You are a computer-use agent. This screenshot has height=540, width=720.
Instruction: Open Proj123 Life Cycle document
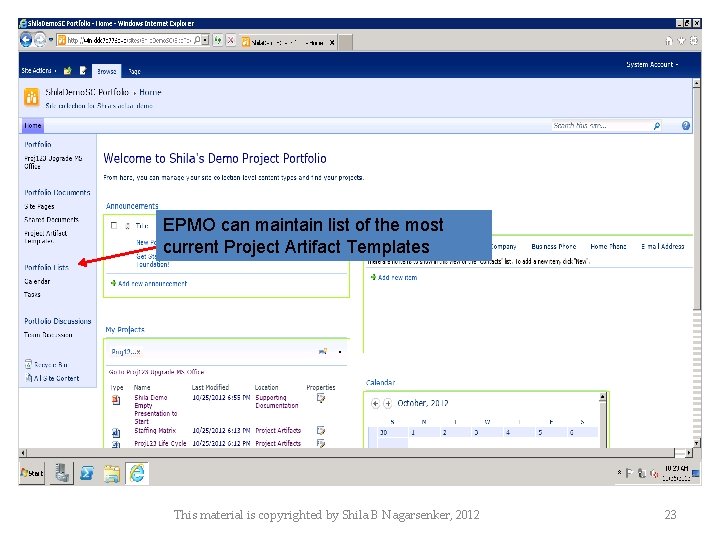pyautogui.click(x=160, y=444)
